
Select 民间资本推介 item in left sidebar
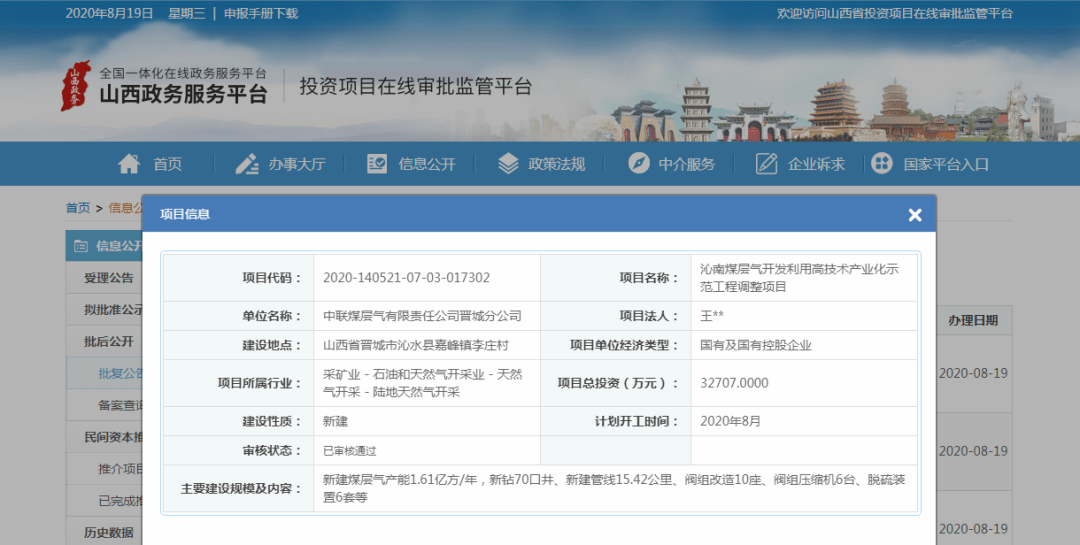[114, 437]
